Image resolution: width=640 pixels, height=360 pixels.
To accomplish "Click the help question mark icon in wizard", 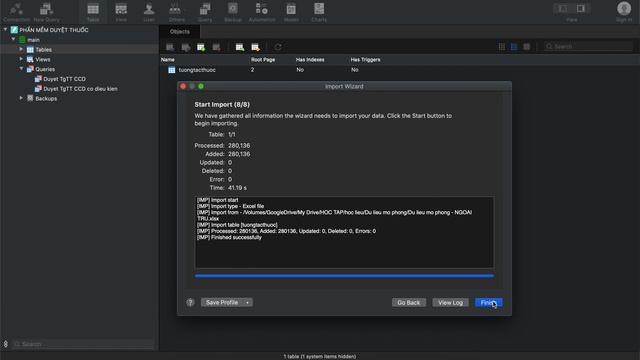I will (x=190, y=302).
